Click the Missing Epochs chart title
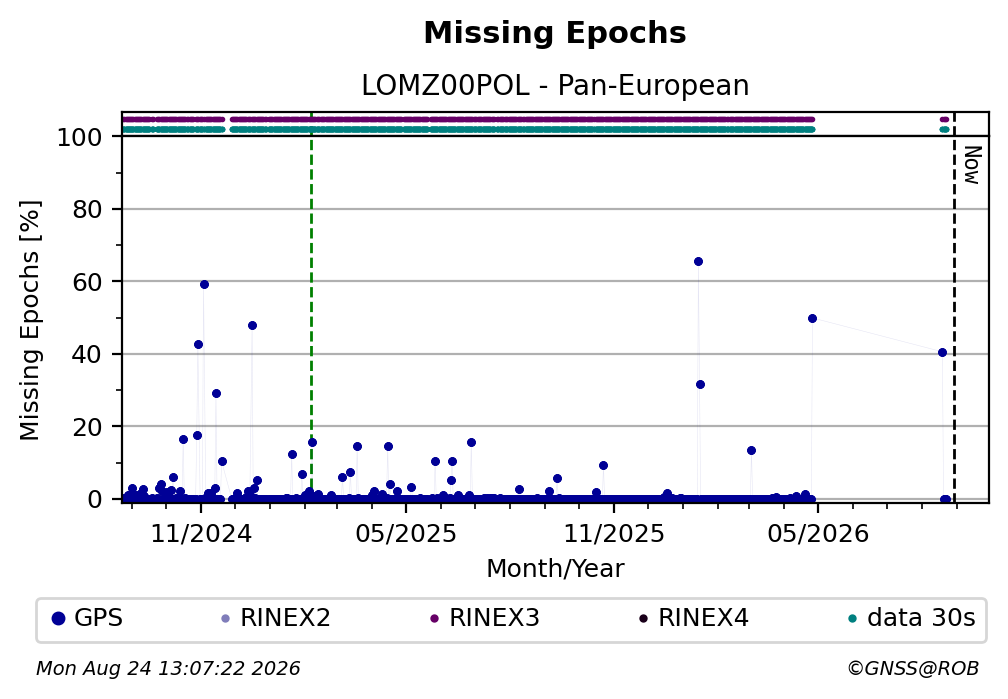The image size is (1008, 699). point(555,33)
